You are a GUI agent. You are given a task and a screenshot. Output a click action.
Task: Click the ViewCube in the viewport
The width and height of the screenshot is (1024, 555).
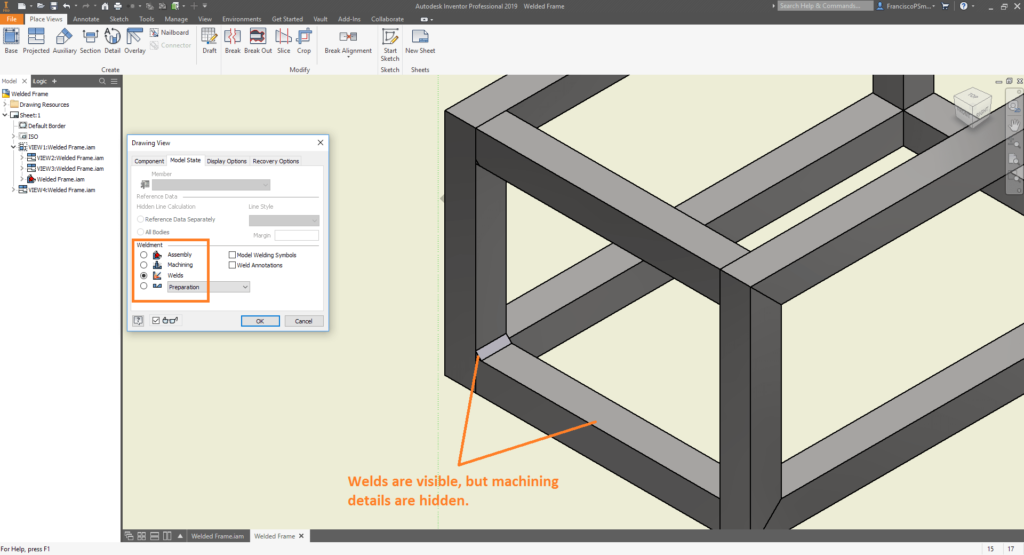(x=972, y=106)
